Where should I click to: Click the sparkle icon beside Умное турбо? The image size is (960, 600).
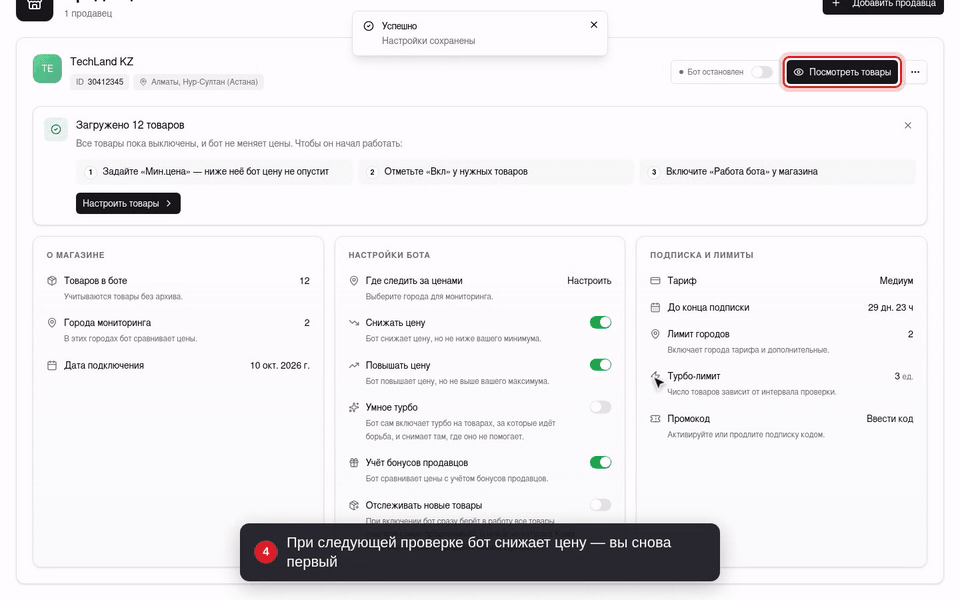pyautogui.click(x=354, y=407)
